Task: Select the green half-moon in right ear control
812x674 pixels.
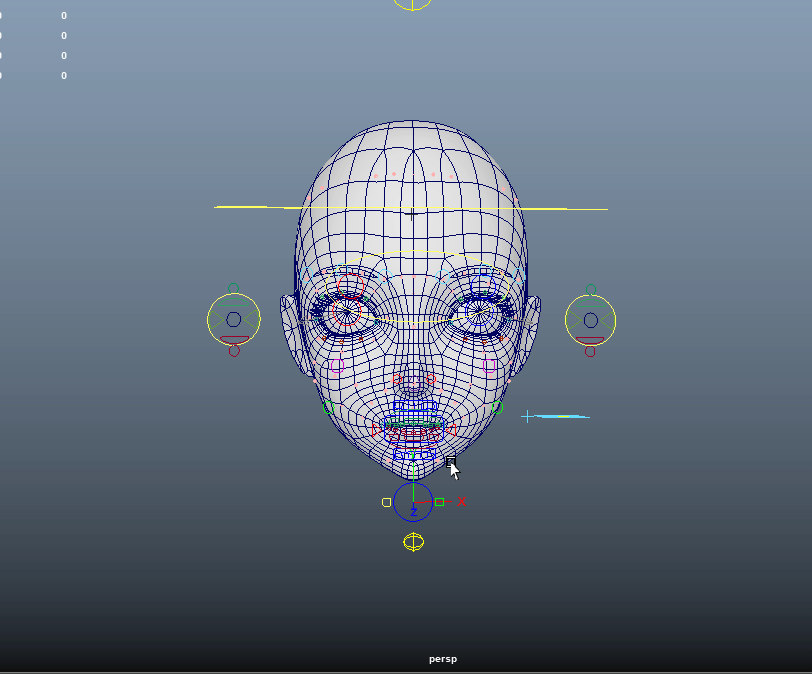Action: 590,303
